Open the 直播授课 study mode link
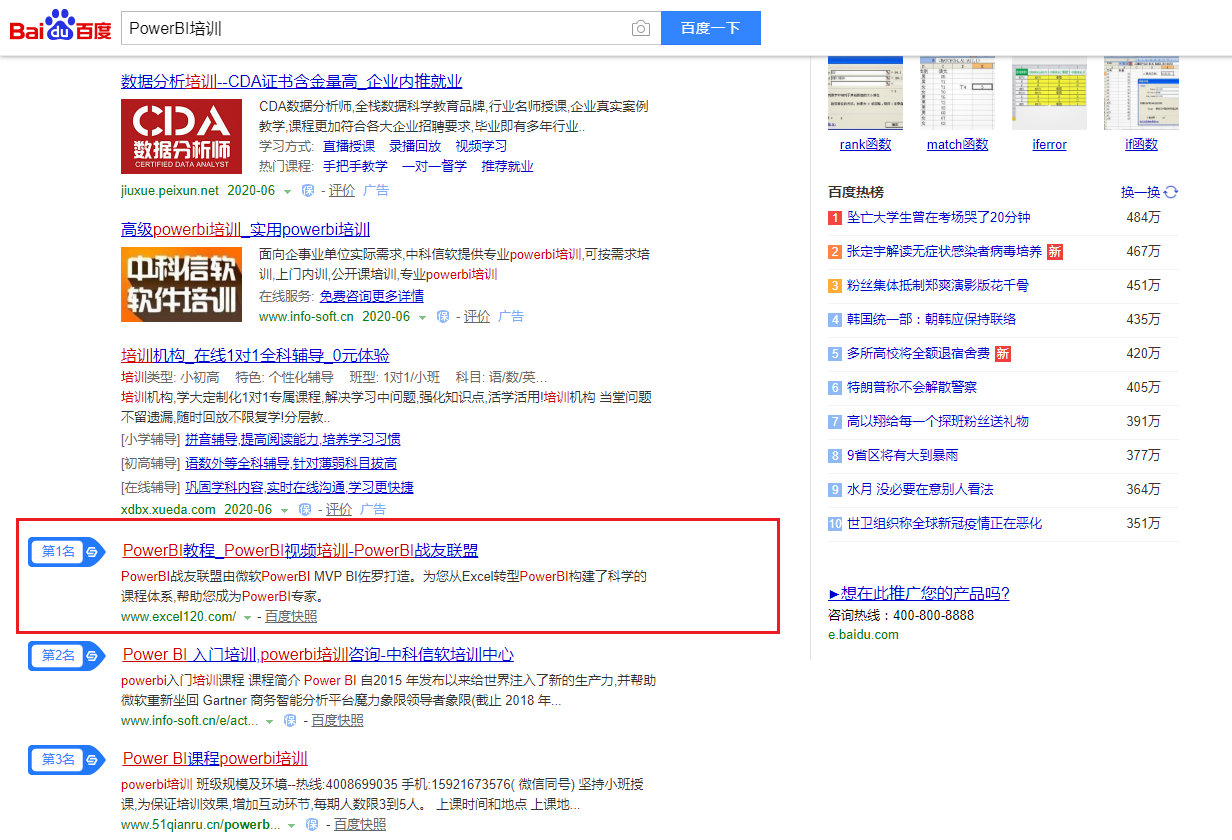This screenshot has width=1232, height=840. click(x=348, y=146)
